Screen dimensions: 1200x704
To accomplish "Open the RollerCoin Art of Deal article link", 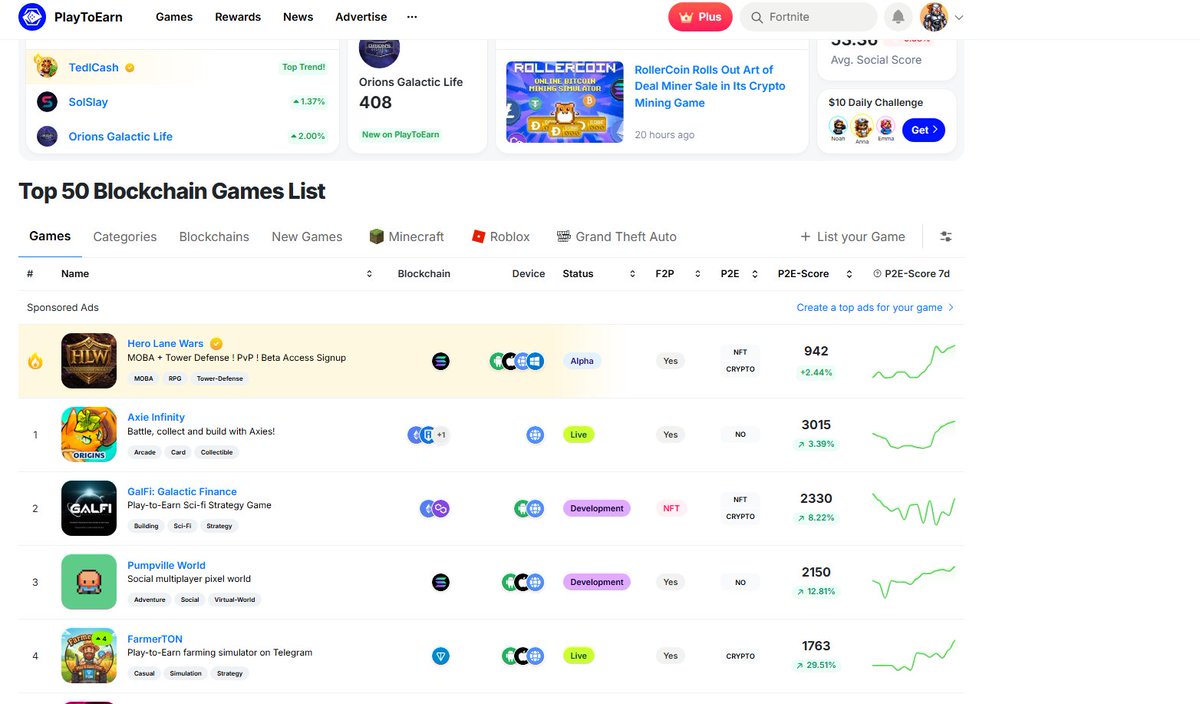I will pyautogui.click(x=710, y=86).
